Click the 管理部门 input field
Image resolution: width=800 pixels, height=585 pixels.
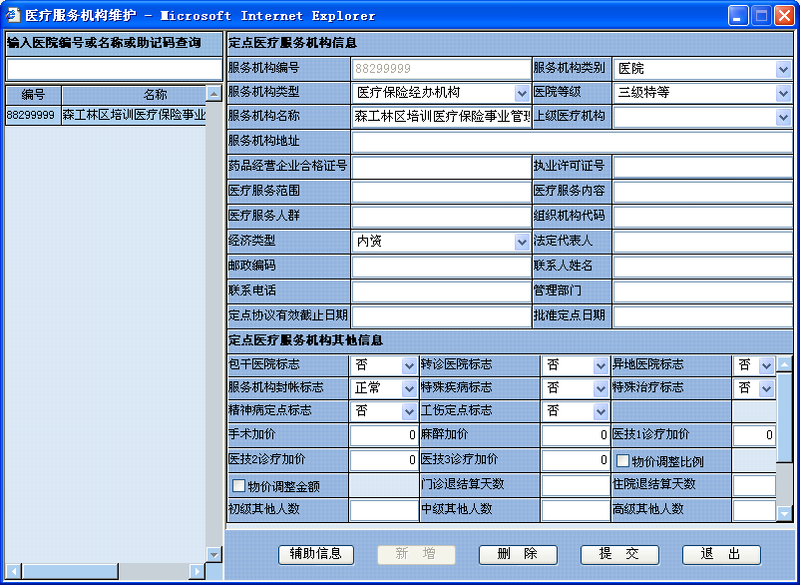pos(703,292)
